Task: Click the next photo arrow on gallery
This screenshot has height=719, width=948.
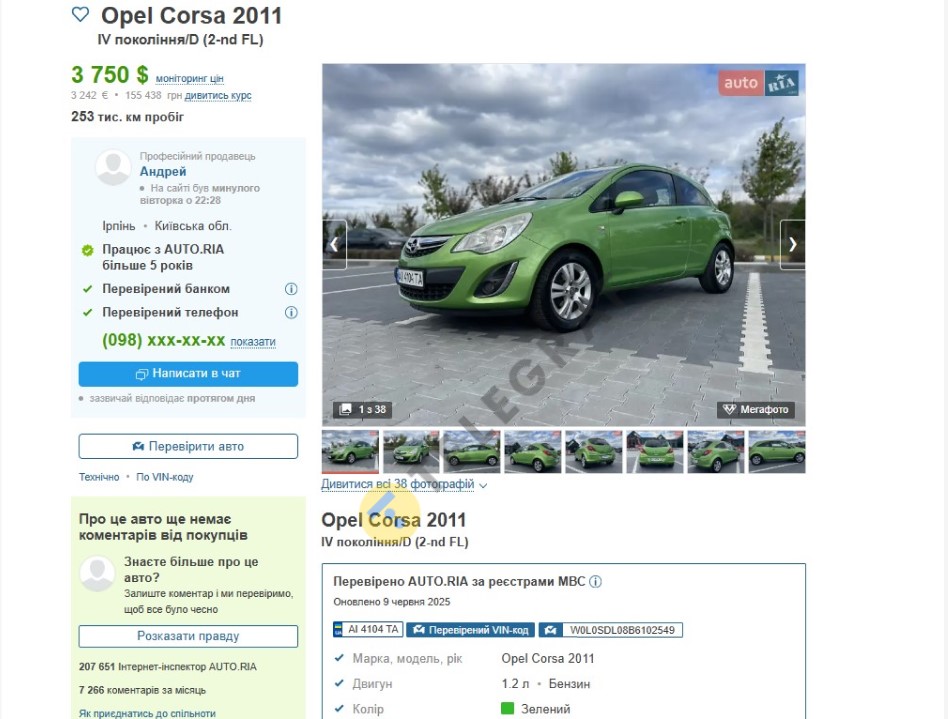Action: click(792, 244)
